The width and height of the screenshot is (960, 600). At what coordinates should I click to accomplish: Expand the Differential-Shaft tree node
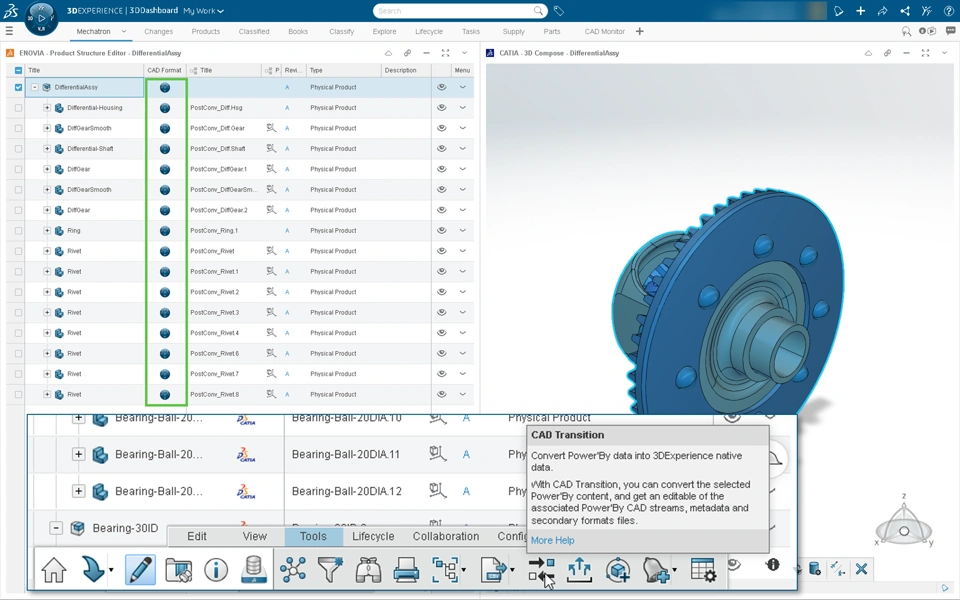click(x=47, y=149)
